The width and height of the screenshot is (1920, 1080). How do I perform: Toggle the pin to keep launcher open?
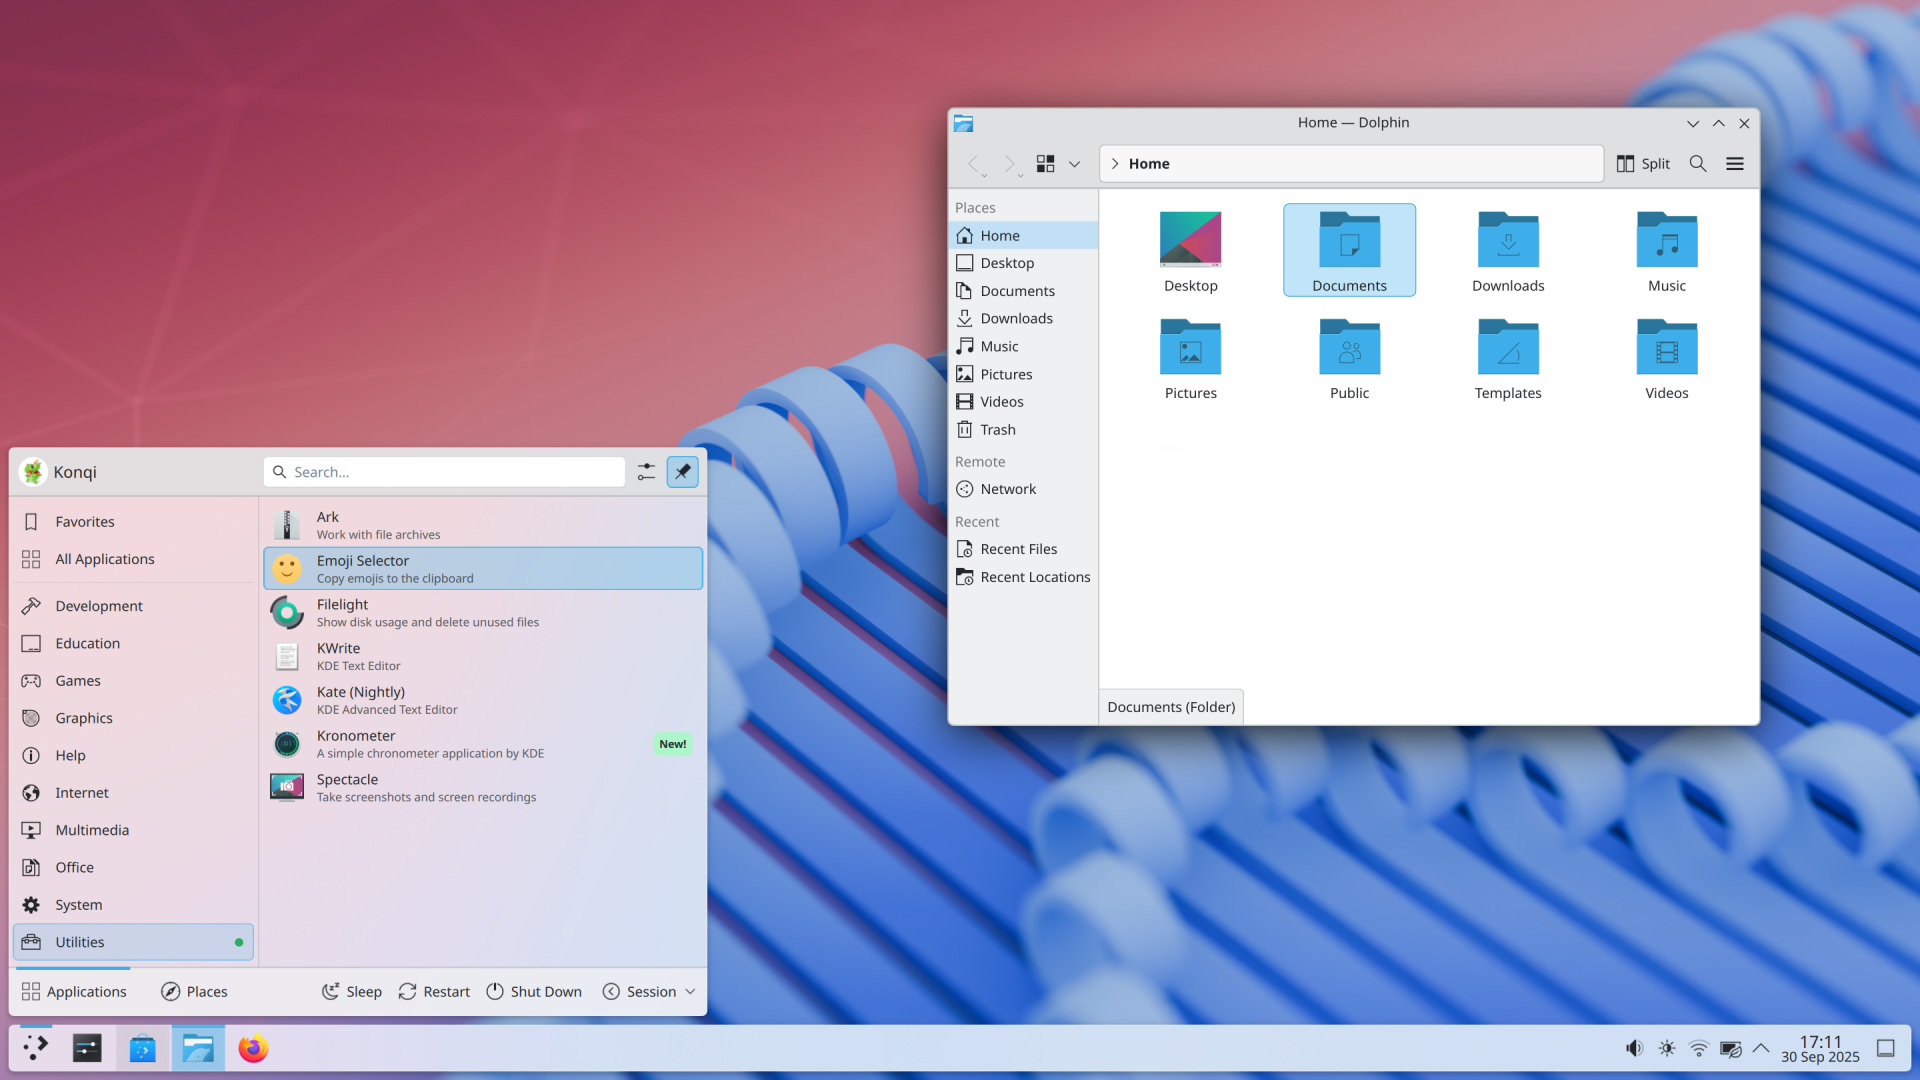(683, 472)
